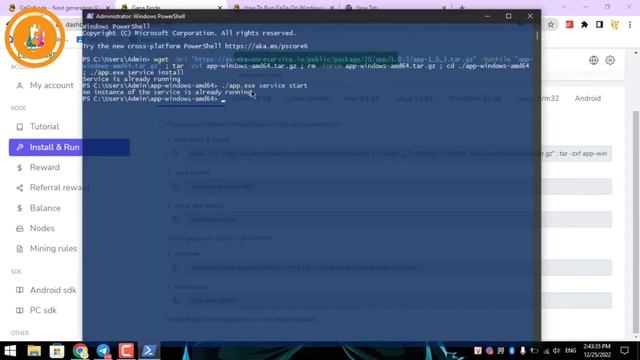Click the Nodes icon in sidebar
Image resolution: width=640 pixels, height=360 pixels.
(x=20, y=229)
